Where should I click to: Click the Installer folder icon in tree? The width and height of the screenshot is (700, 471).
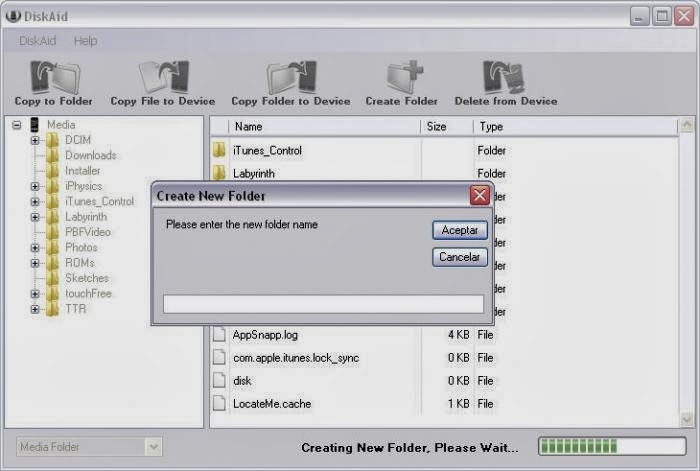(53, 171)
